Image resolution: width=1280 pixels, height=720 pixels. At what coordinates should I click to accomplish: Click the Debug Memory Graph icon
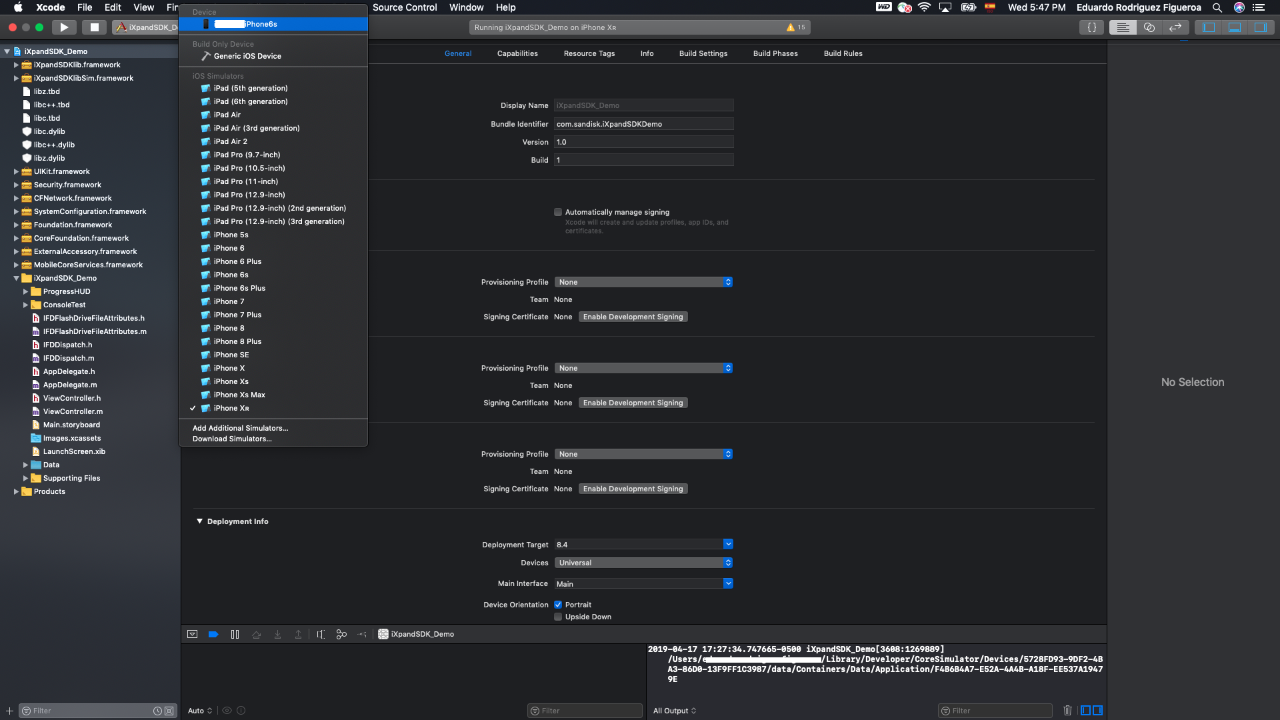point(342,634)
